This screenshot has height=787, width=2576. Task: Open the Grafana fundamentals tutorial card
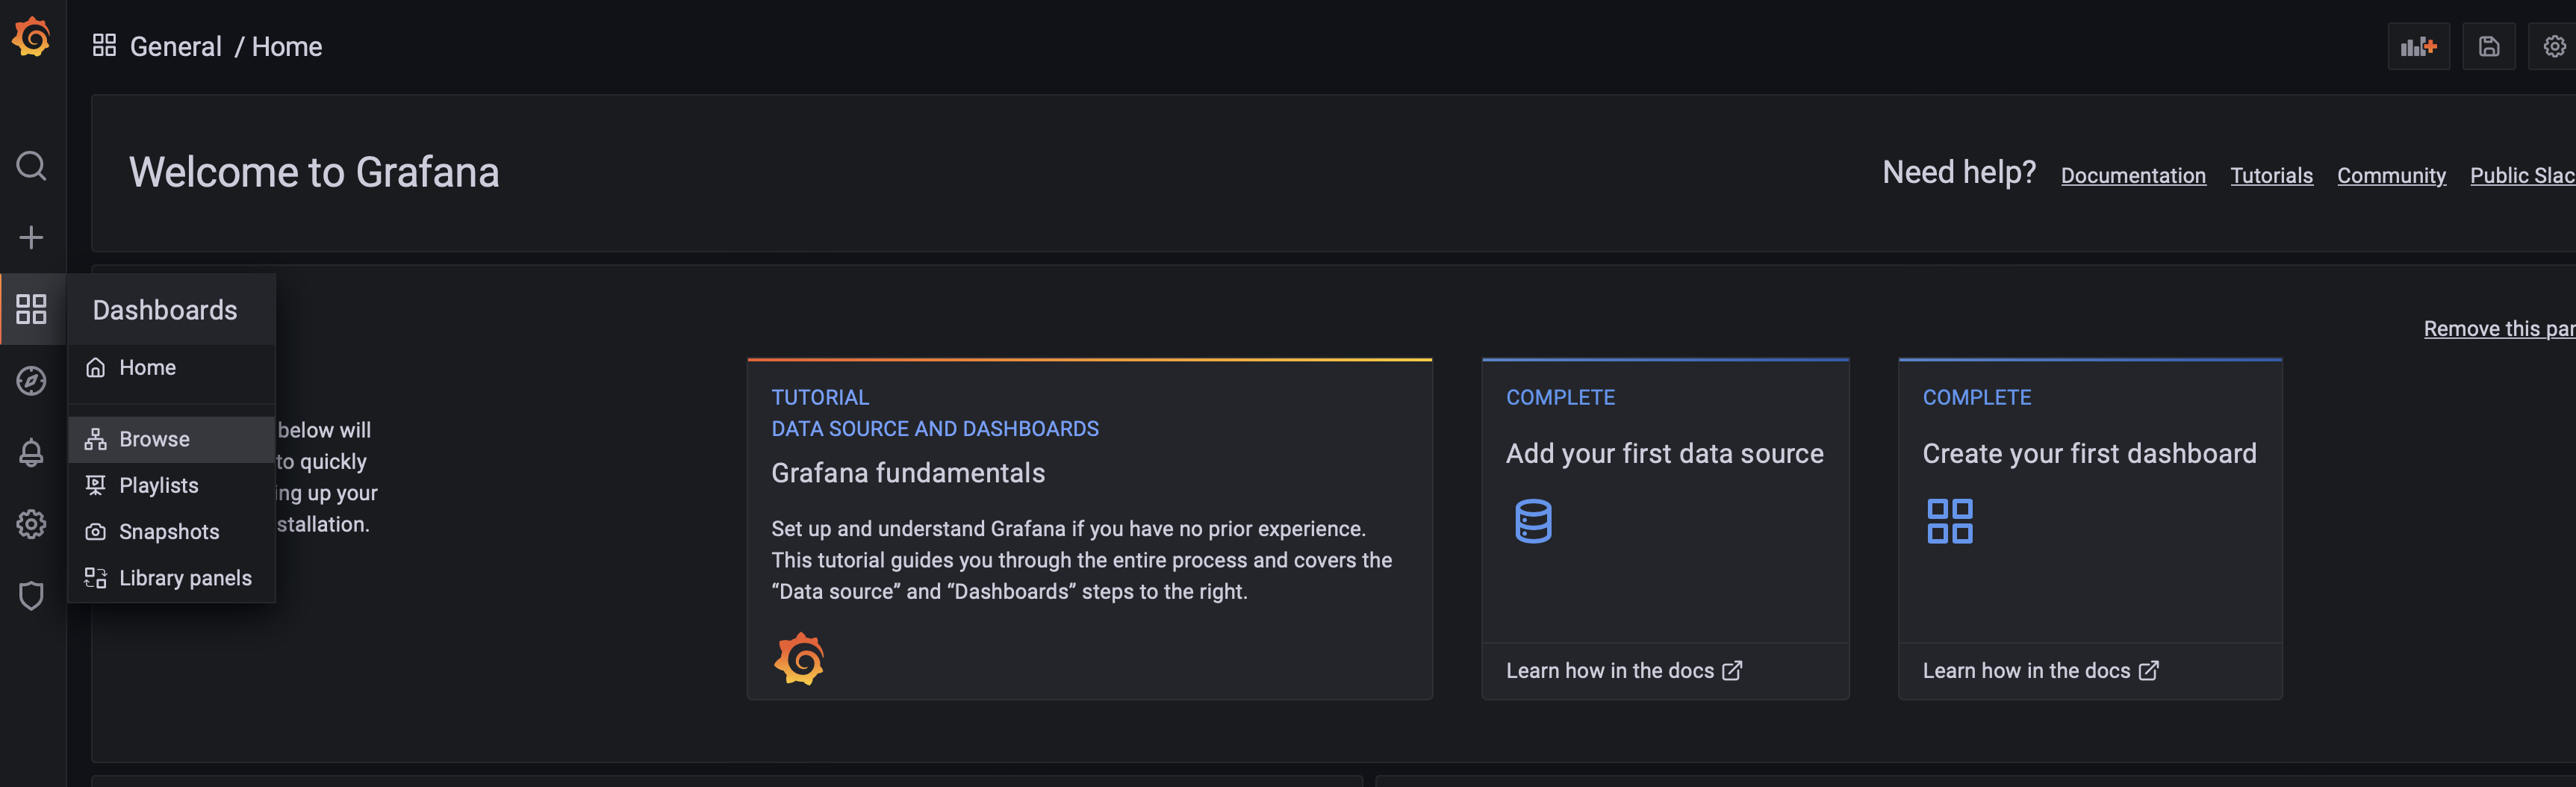1089,529
